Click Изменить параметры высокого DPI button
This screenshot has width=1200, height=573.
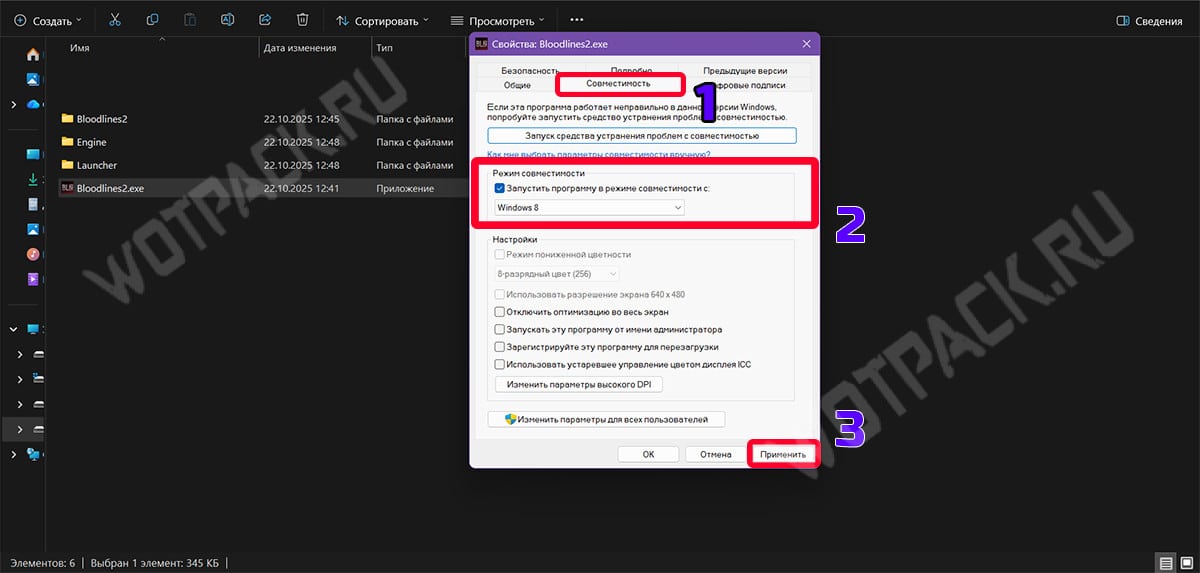pyautogui.click(x=579, y=384)
